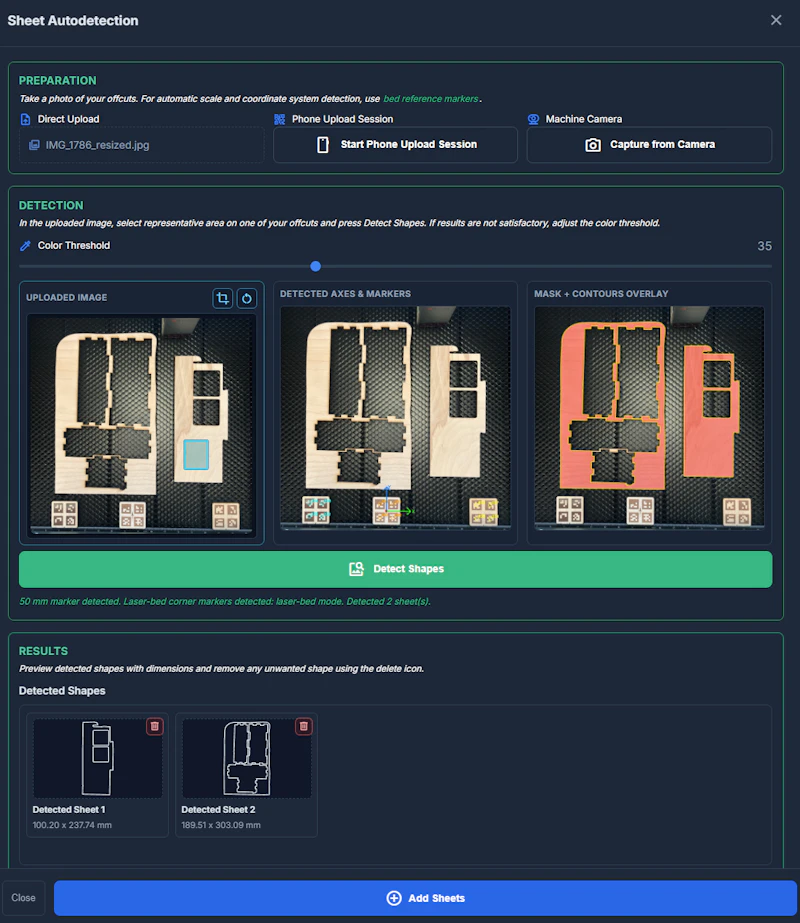Click the Phone Upload Session label
800x923 pixels.
click(342, 119)
